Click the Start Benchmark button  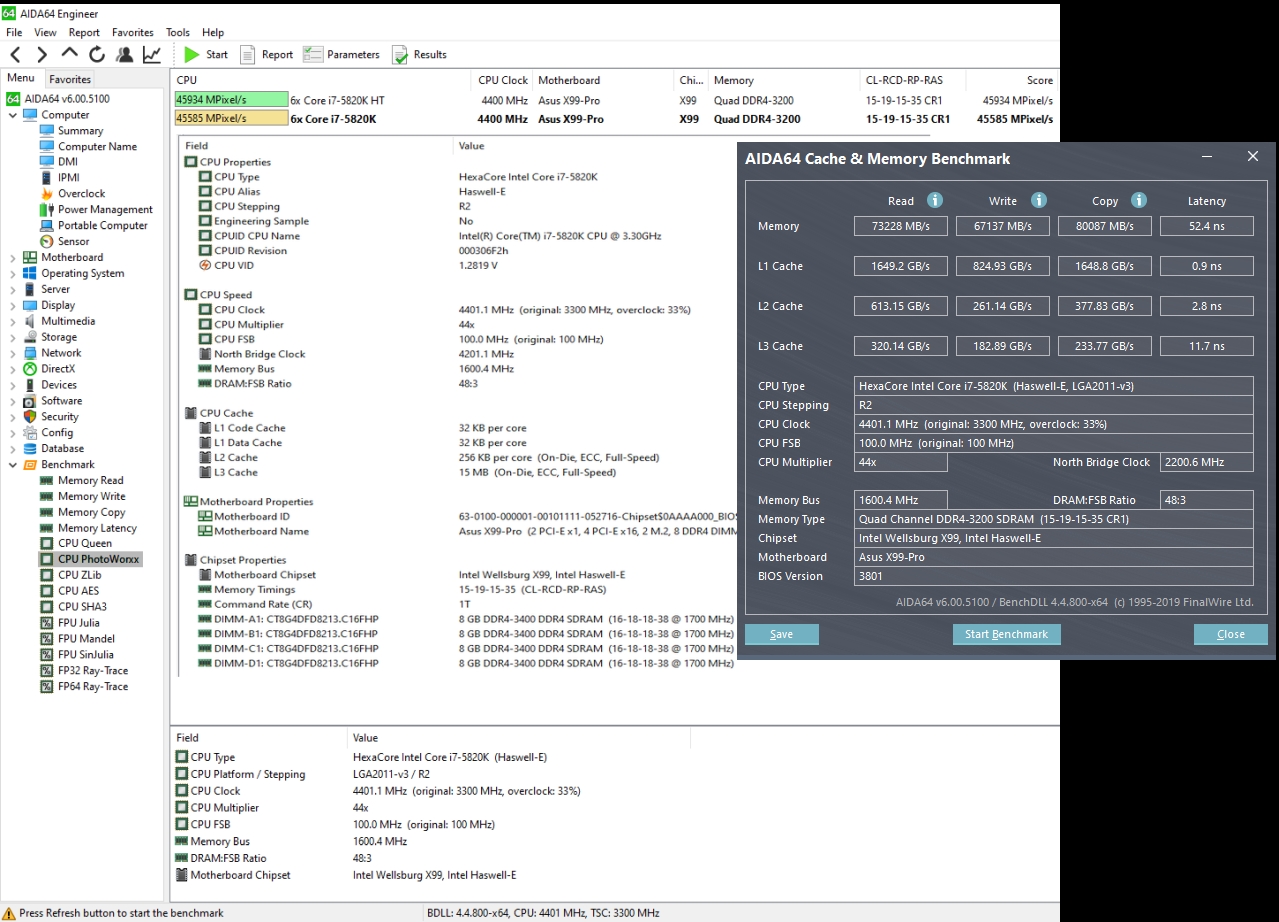[x=1006, y=634]
